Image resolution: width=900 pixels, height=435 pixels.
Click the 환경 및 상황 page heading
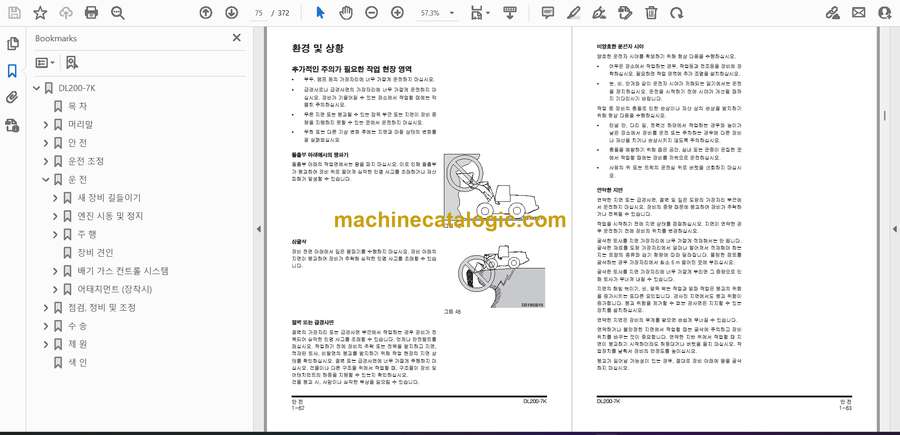click(x=317, y=49)
